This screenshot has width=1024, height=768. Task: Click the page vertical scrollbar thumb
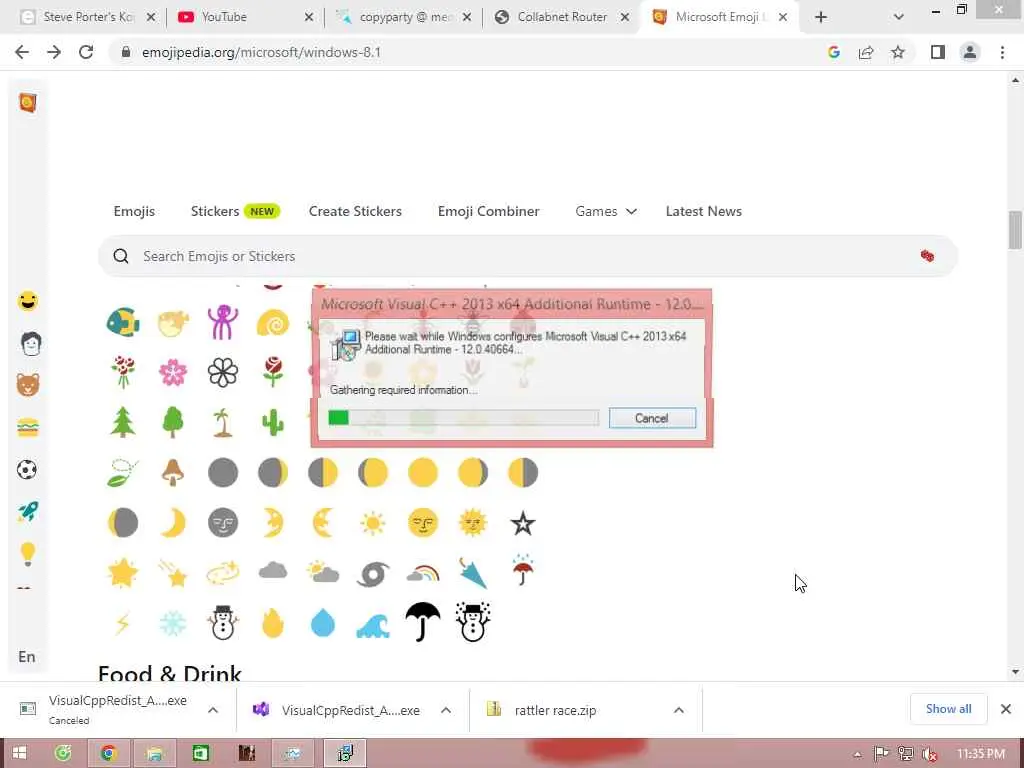coord(1015,230)
